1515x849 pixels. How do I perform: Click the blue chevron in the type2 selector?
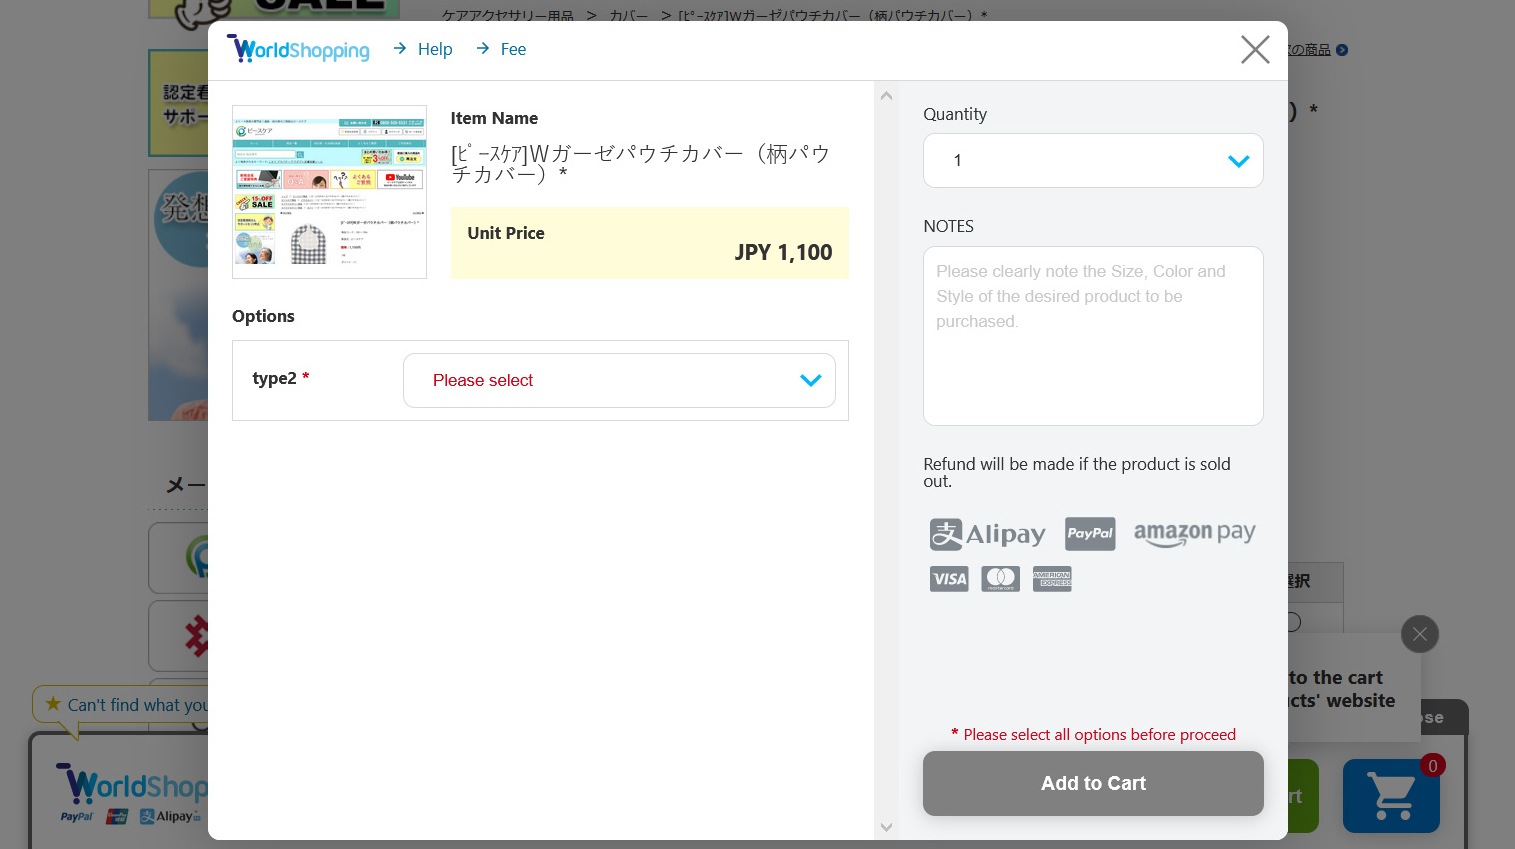[x=810, y=380]
